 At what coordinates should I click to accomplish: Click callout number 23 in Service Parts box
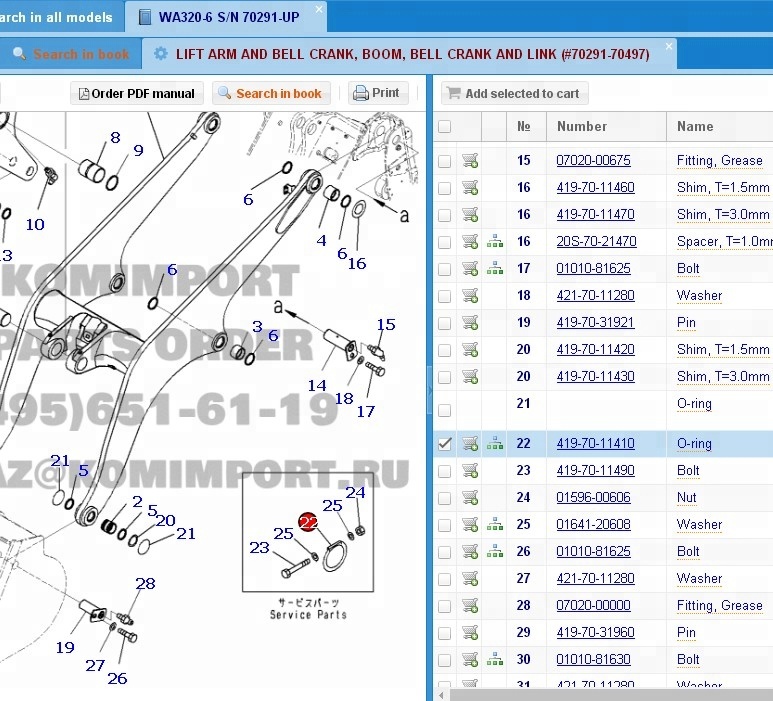[x=259, y=547]
